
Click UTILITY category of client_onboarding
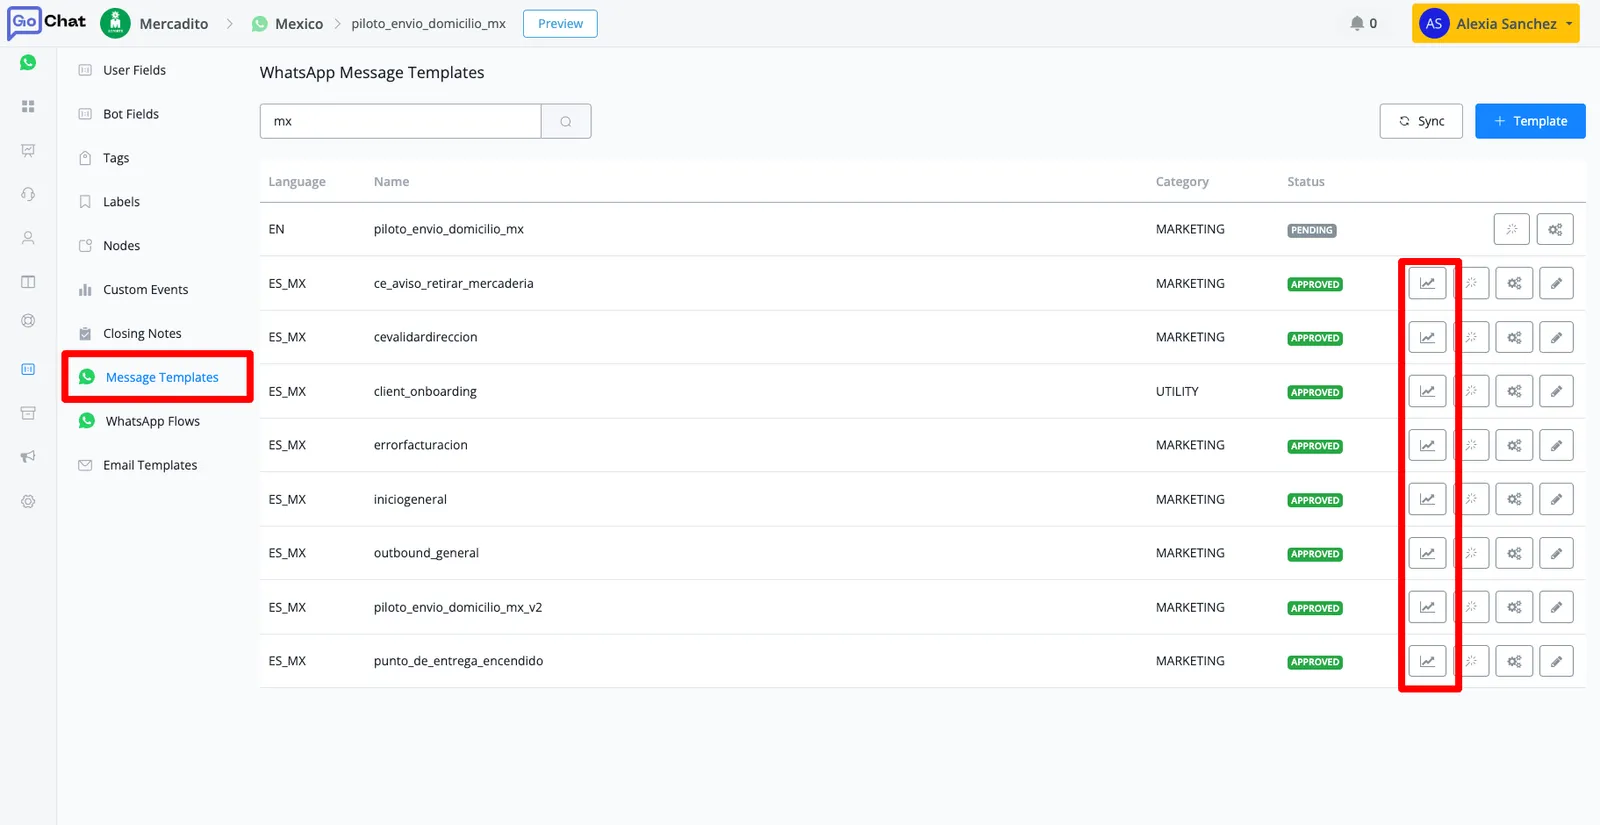point(1177,391)
